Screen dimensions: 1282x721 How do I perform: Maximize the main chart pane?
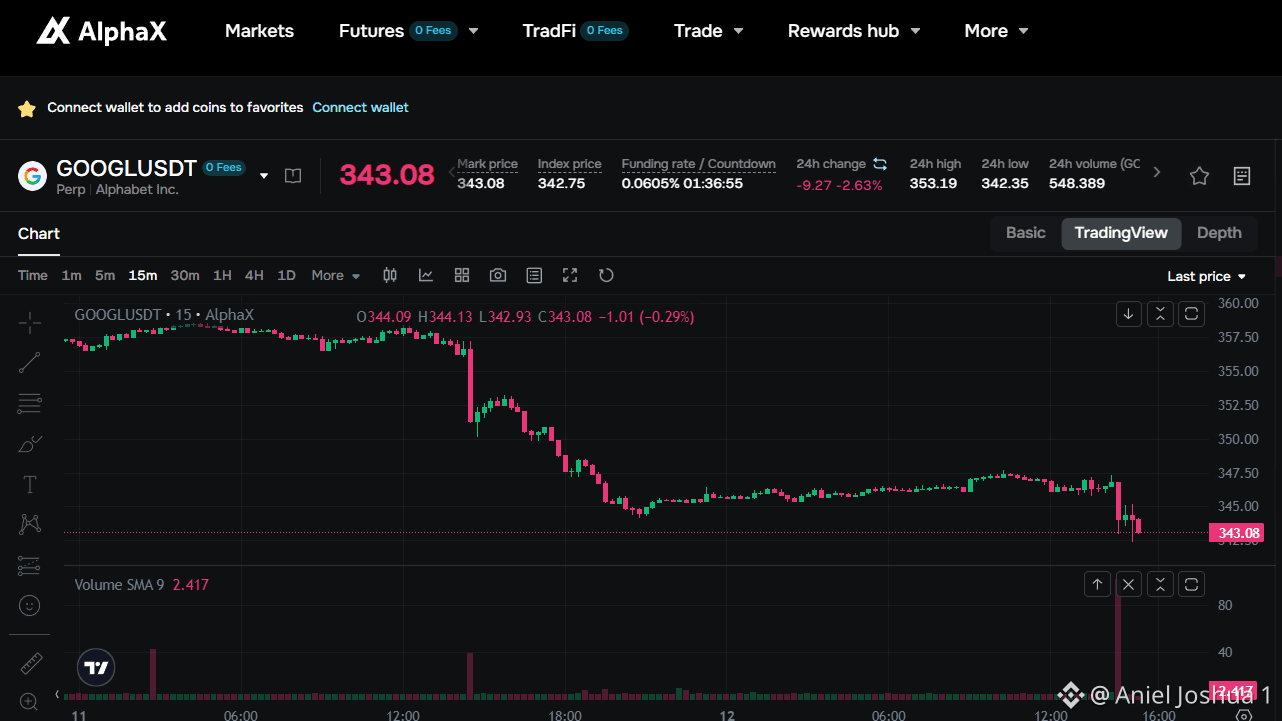tap(1192, 314)
